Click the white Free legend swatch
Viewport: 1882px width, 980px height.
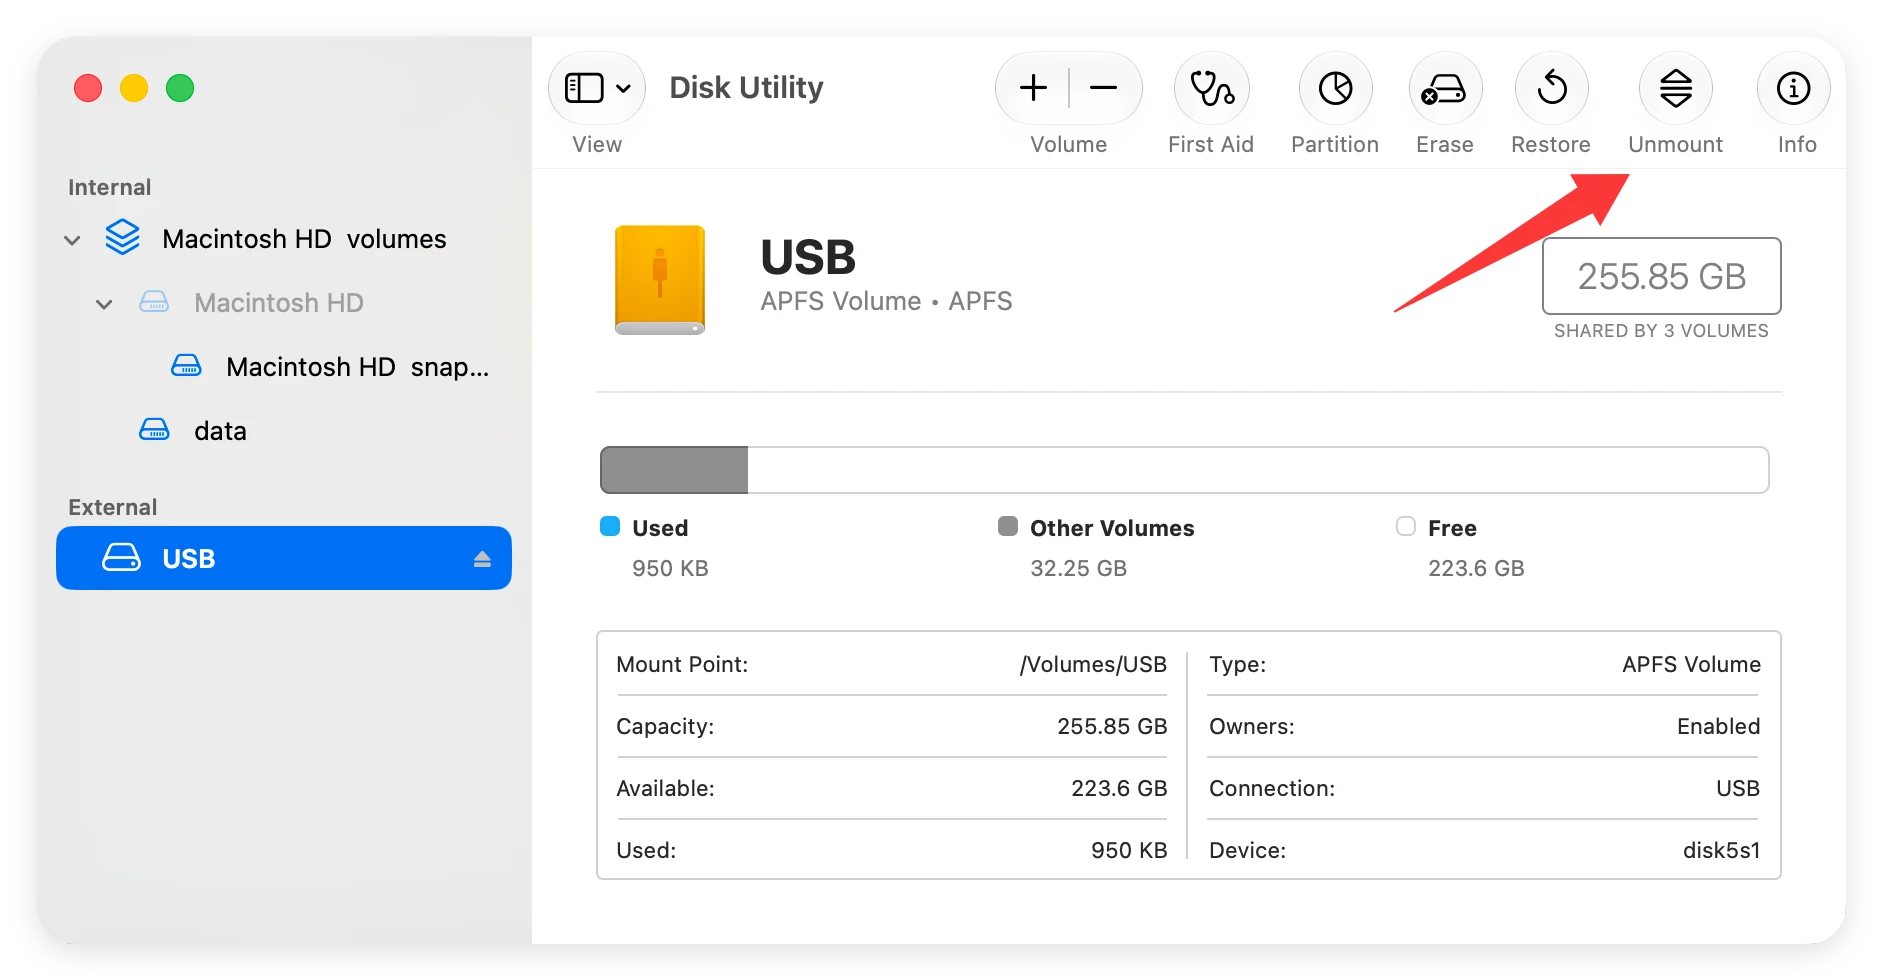[x=1406, y=526]
